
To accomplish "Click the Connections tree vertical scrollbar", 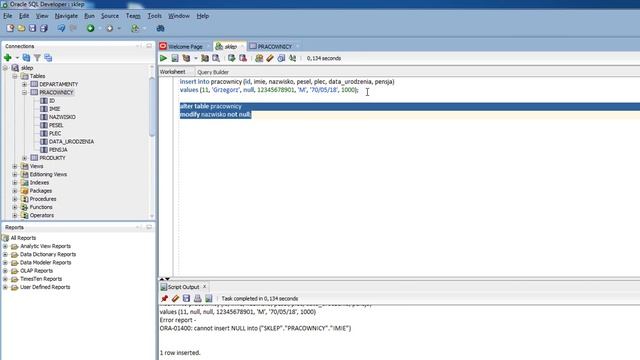I will 152,108.
